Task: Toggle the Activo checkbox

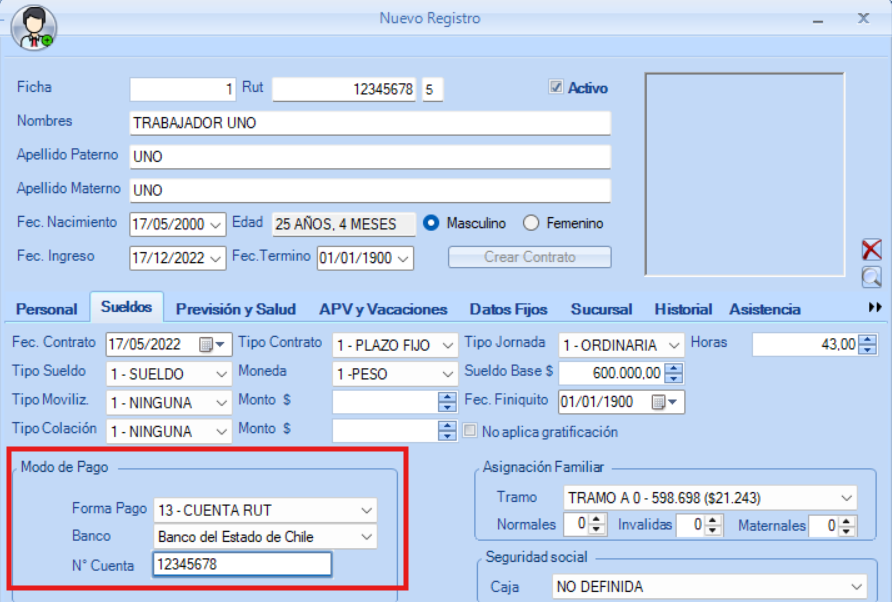Action: tap(556, 88)
